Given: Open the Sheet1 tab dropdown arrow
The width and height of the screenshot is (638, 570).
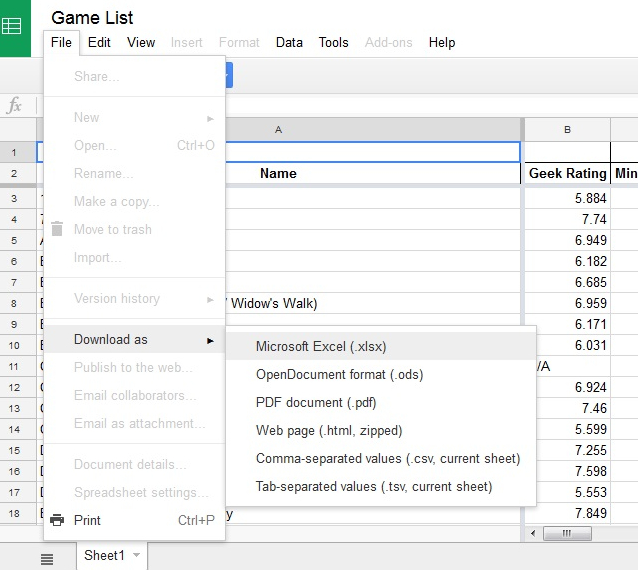Looking at the screenshot, I should 136,555.
